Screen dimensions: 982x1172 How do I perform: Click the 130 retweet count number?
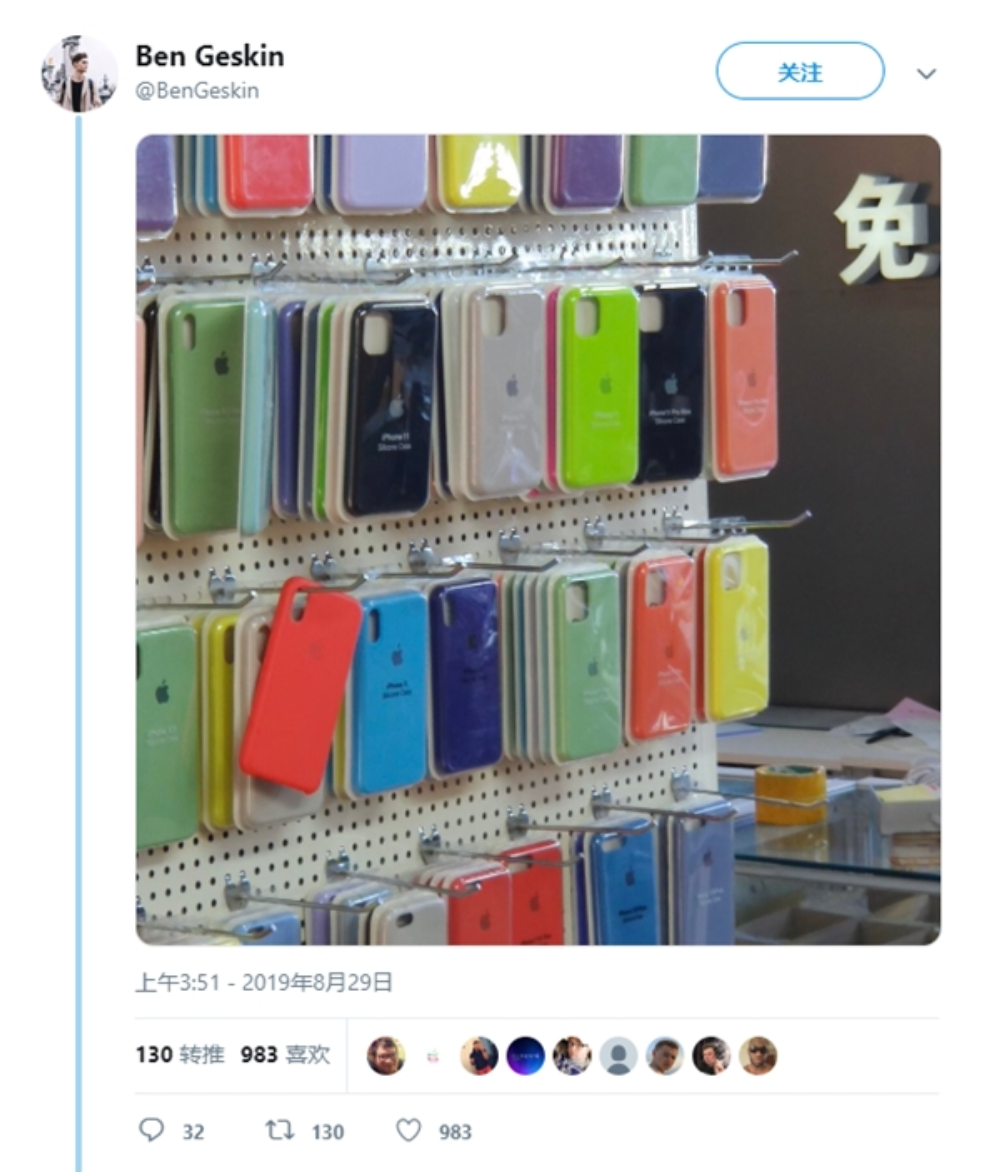[x=327, y=1132]
